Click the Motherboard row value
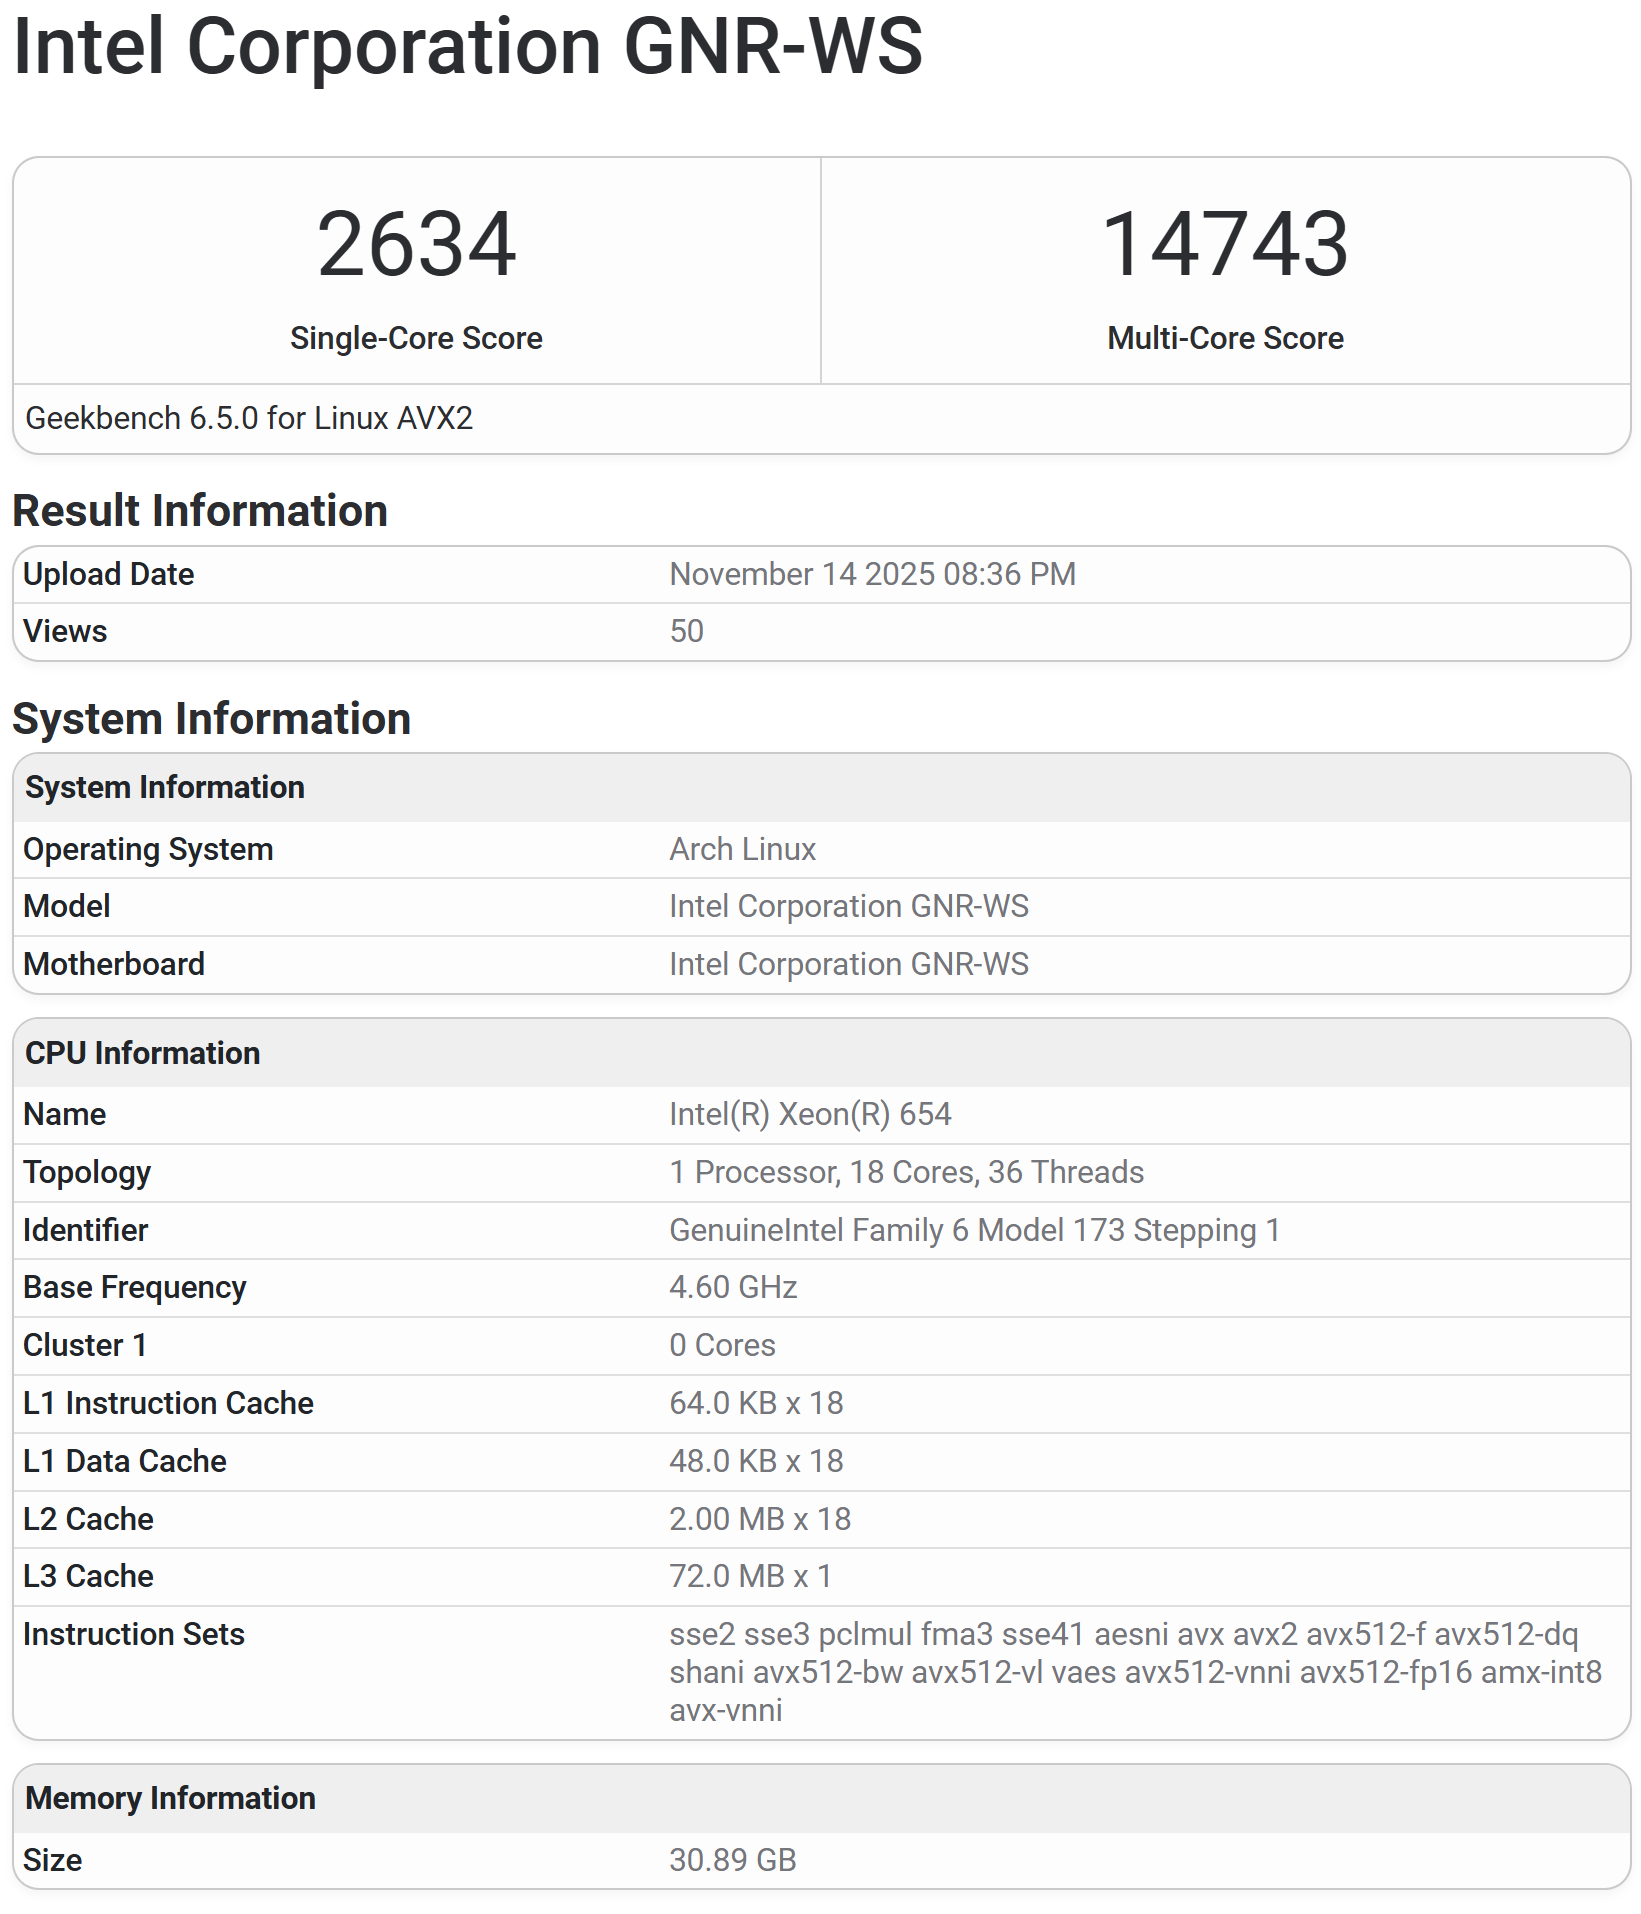Viewport: 1641px width, 1914px height. click(x=848, y=964)
